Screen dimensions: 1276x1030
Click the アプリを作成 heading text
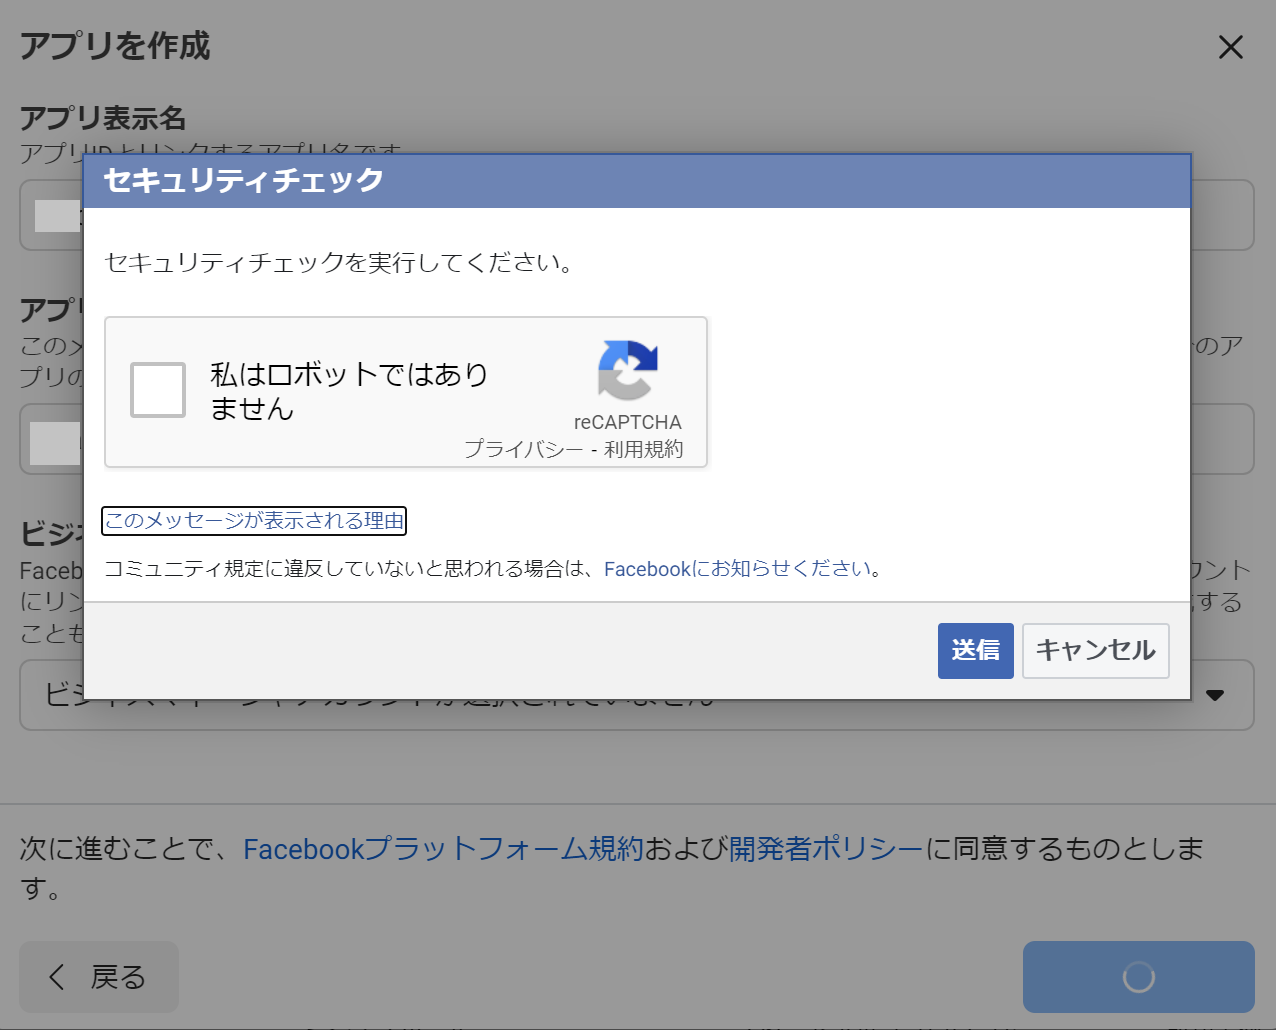point(115,46)
